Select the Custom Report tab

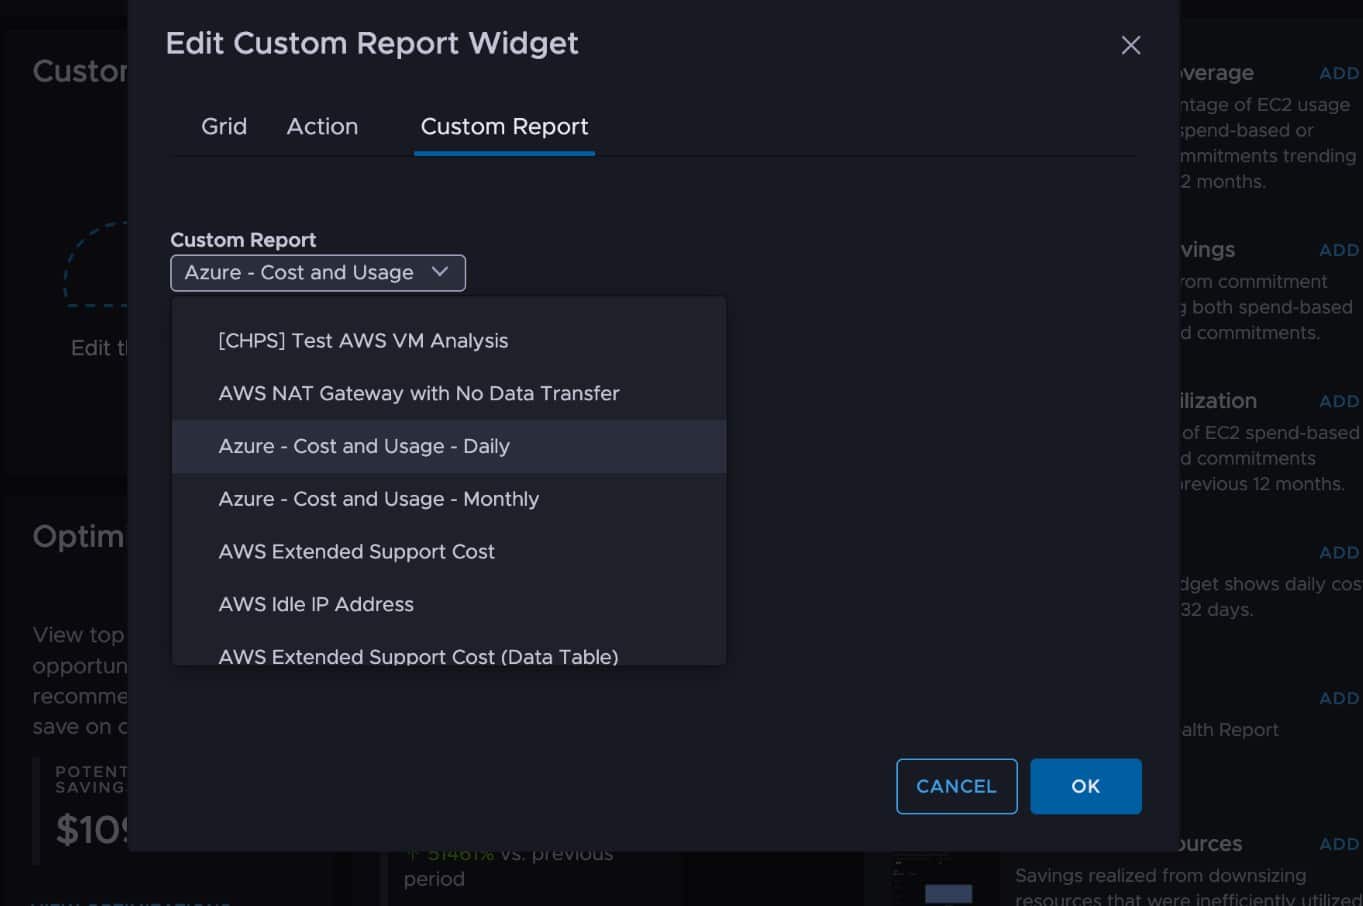pyautogui.click(x=504, y=127)
